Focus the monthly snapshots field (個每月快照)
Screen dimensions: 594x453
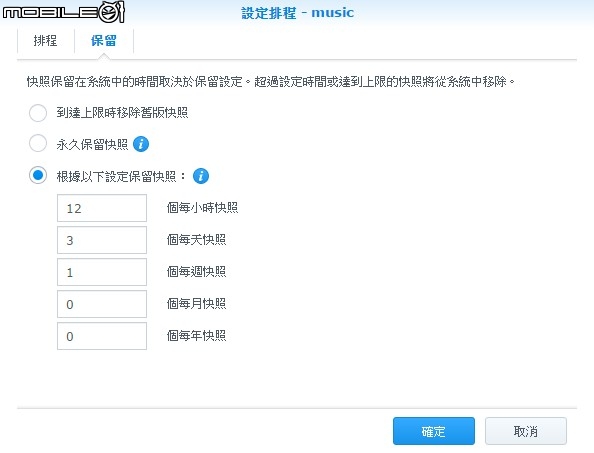[102, 304]
